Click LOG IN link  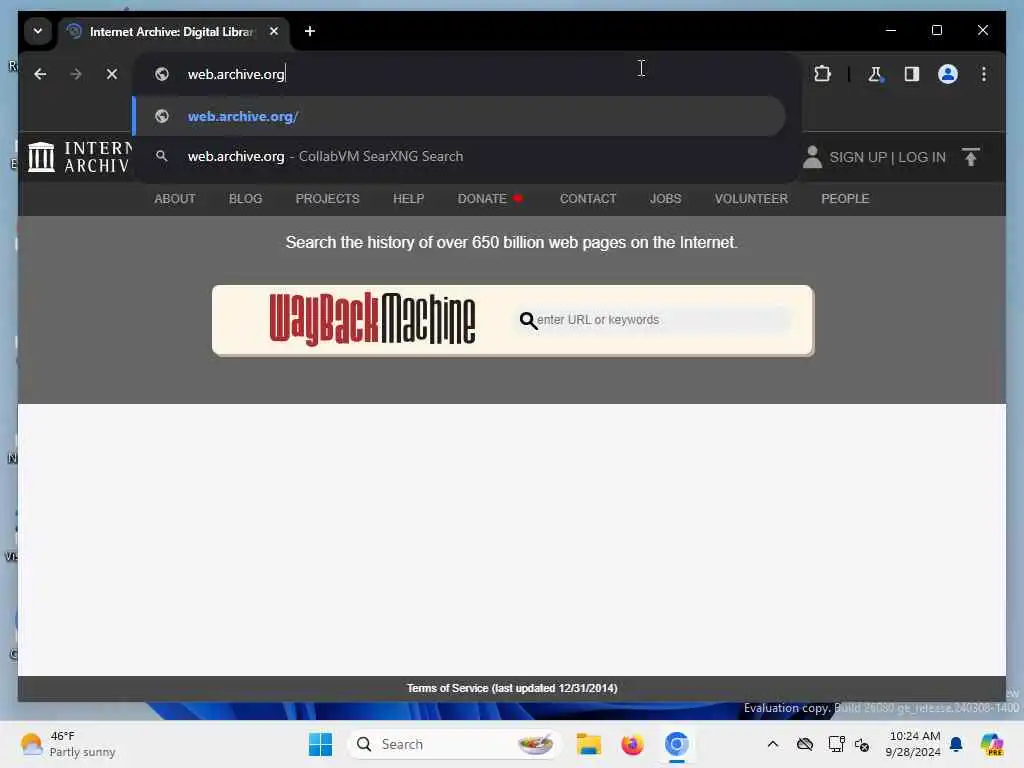point(921,157)
